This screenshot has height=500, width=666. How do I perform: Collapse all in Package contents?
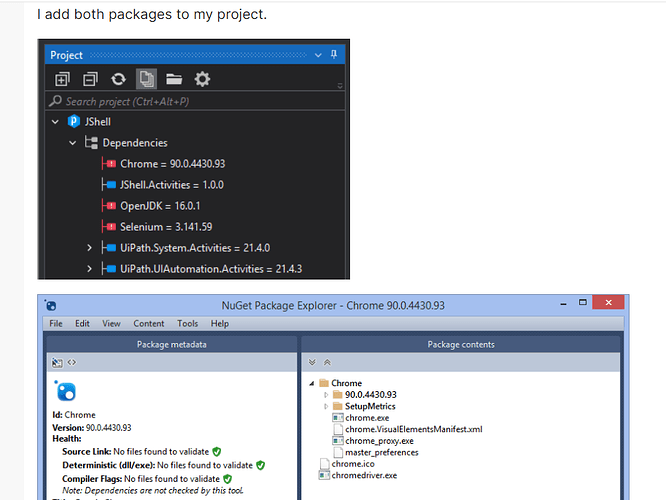327,362
